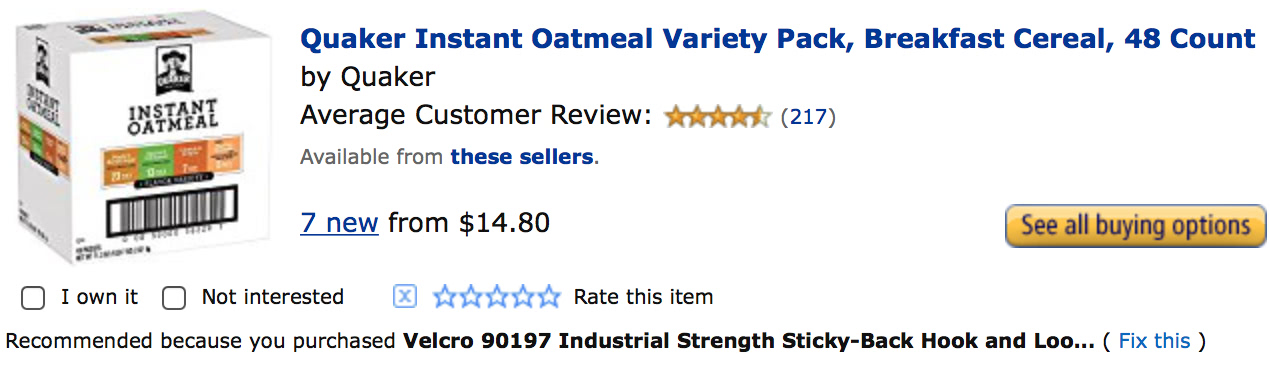
Task: Check the "I own it" checkbox
Action: pyautogui.click(x=33, y=298)
